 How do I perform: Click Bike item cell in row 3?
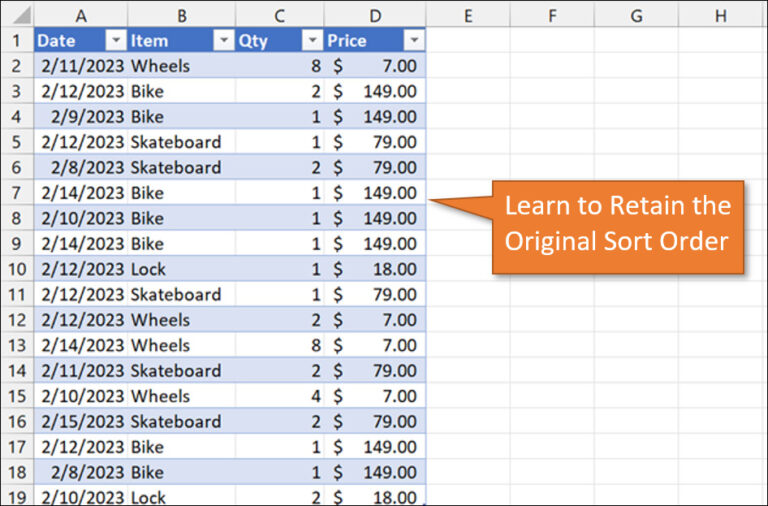[182, 91]
